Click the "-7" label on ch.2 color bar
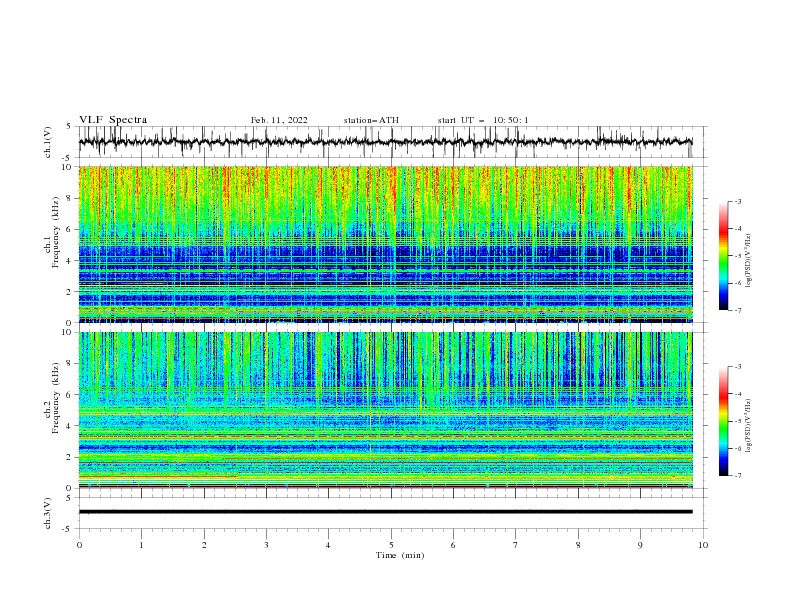Image resolution: width=792 pixels, height=612 pixels. [x=737, y=476]
